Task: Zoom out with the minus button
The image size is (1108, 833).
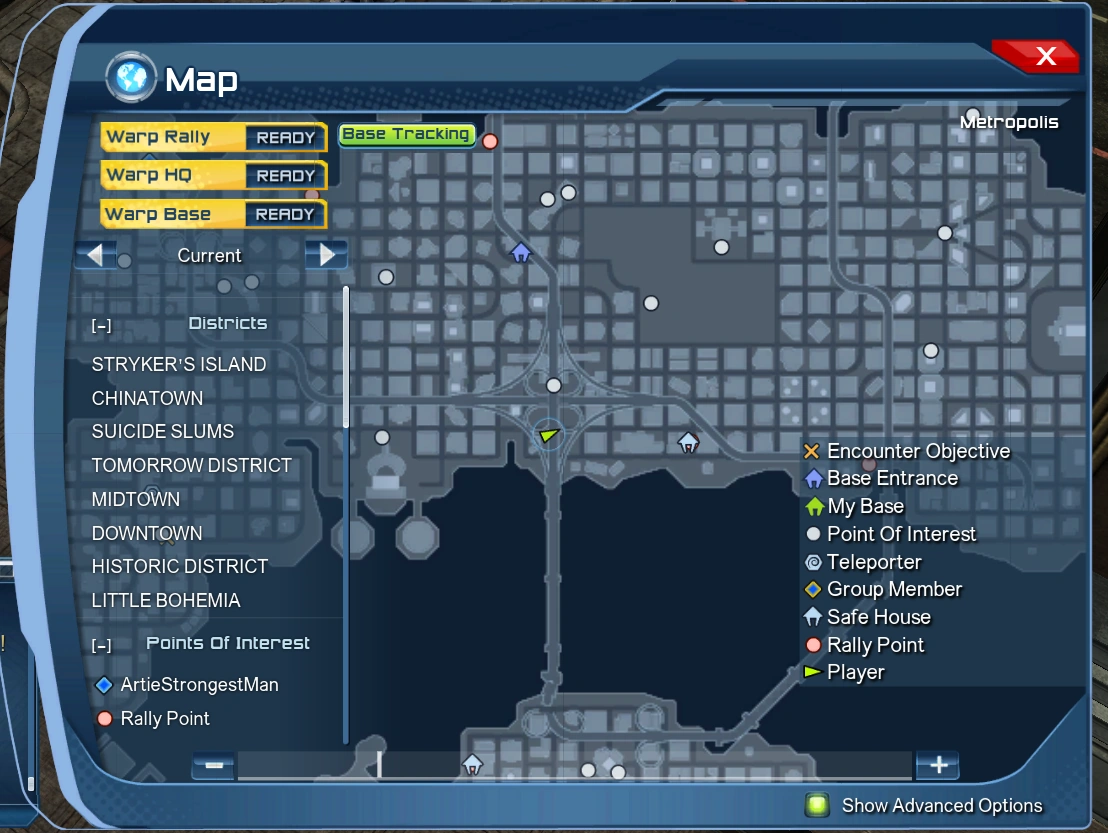Action: 213,765
